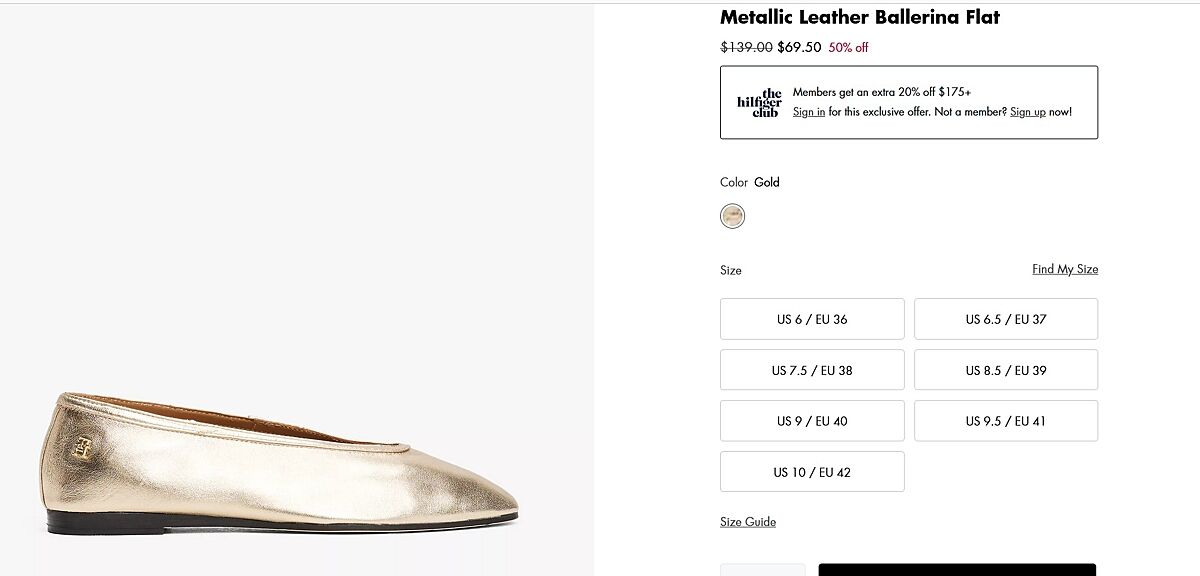Click the crossed-out $139.00 original price

pos(746,47)
